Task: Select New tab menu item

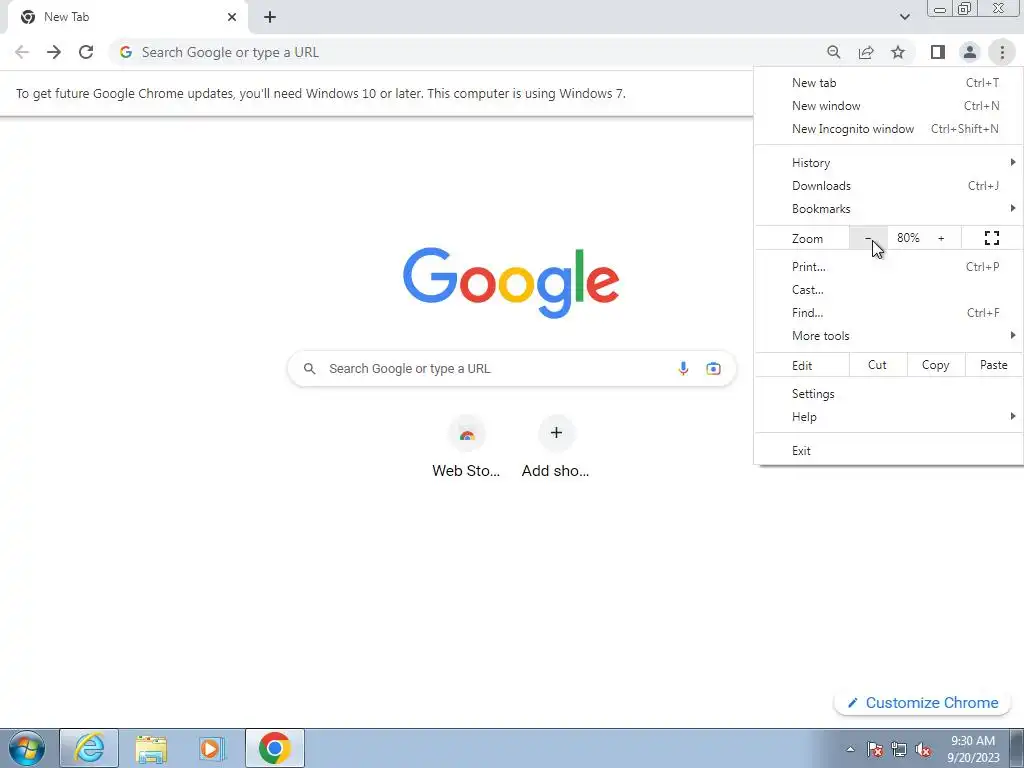Action: [x=889, y=83]
